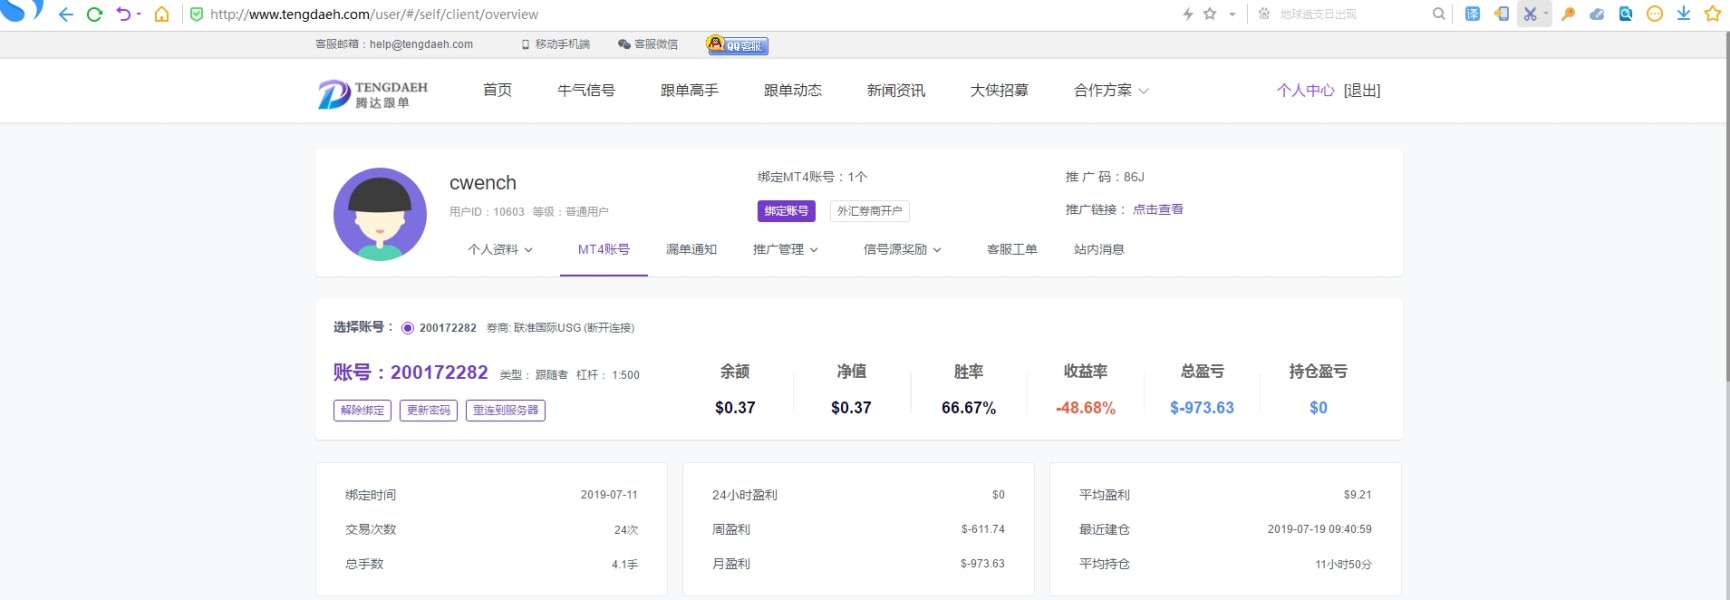Select account 200172282 radio button
The image size is (1730, 600).
point(408,328)
